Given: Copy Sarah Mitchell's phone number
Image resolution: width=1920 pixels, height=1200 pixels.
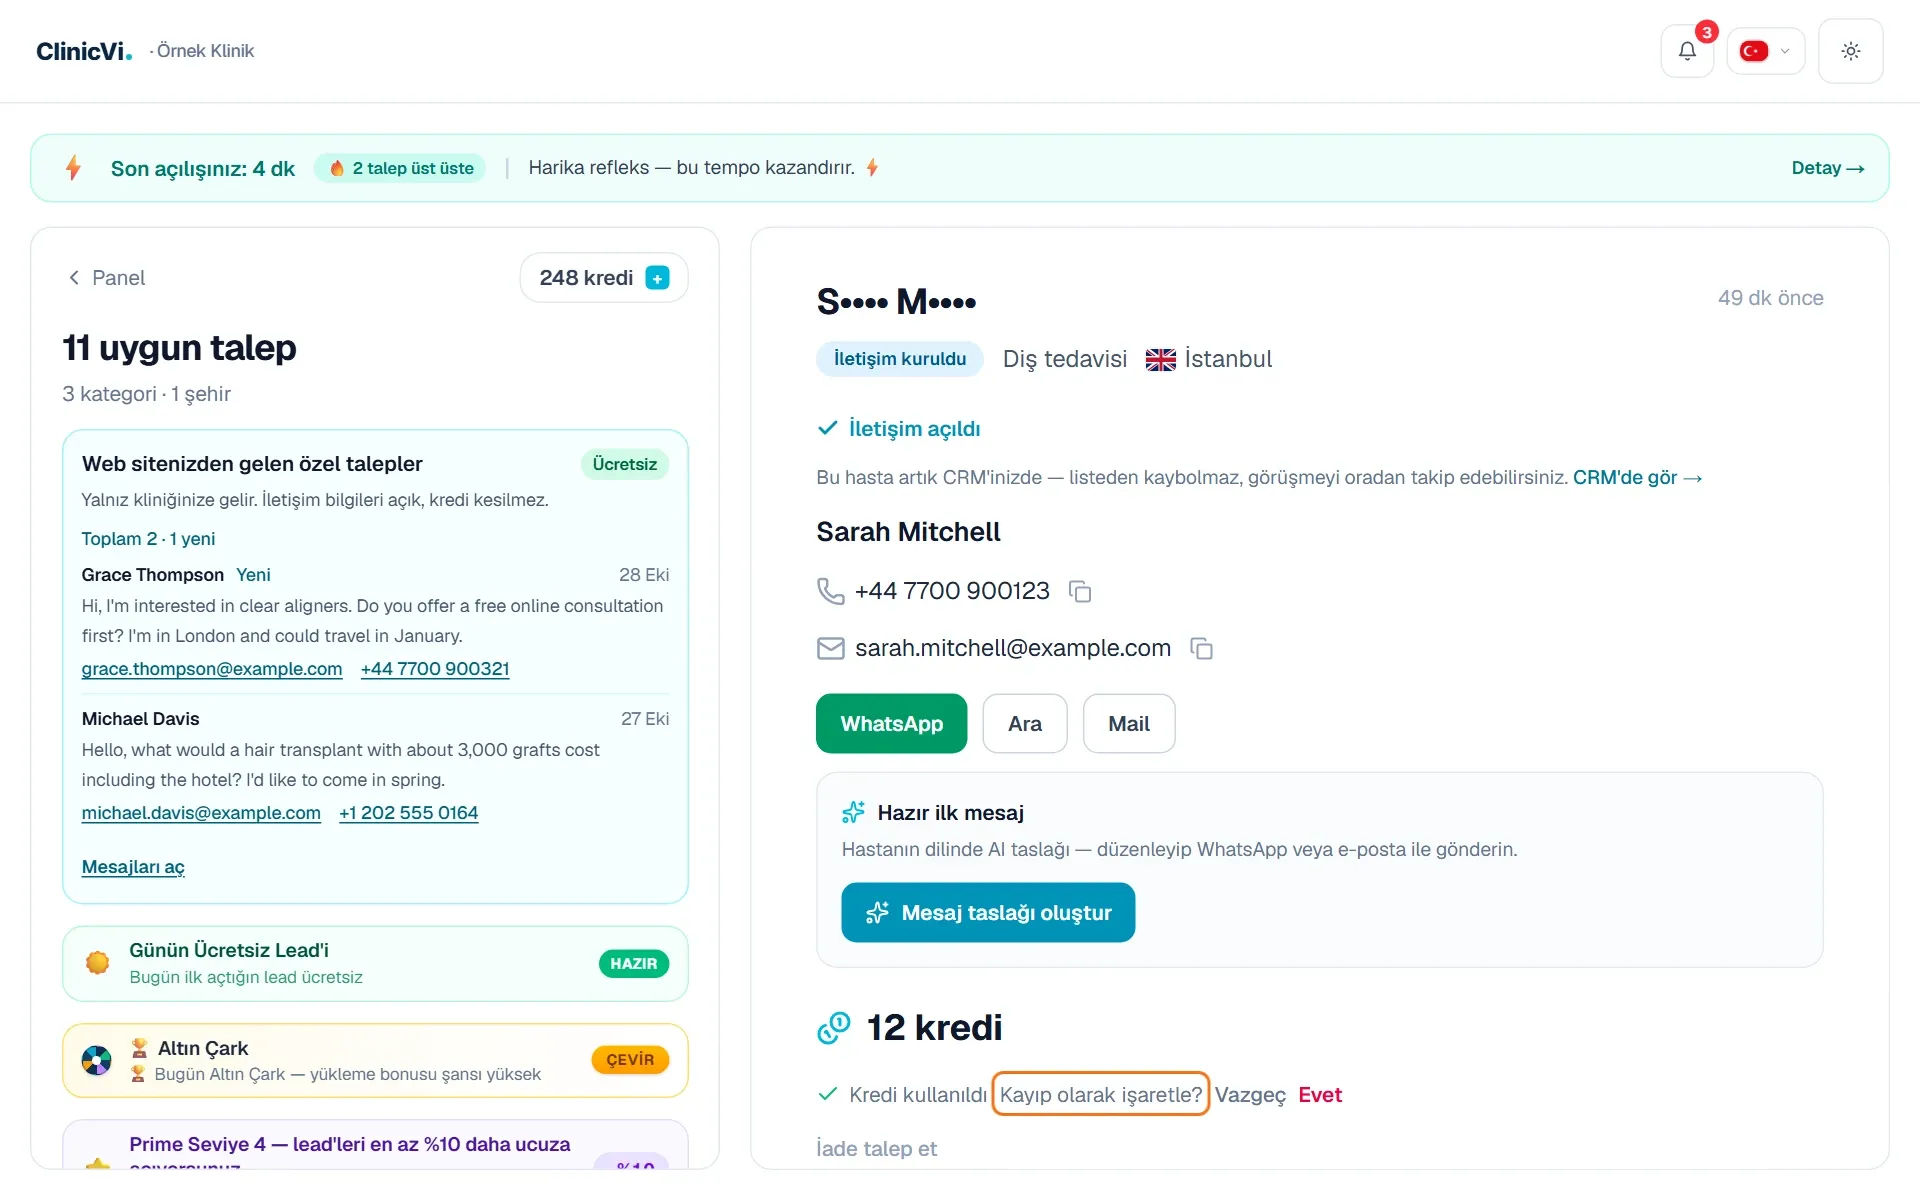Looking at the screenshot, I should [x=1080, y=592].
